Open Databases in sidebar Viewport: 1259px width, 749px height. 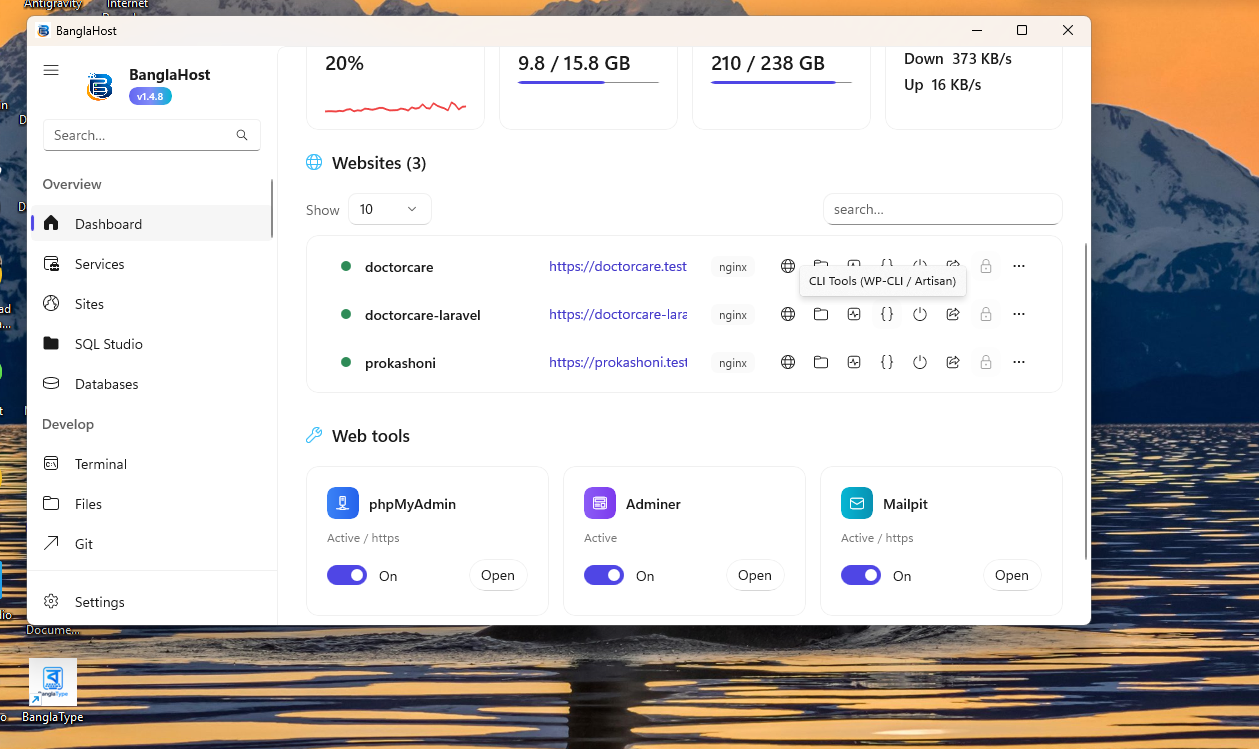point(151,384)
